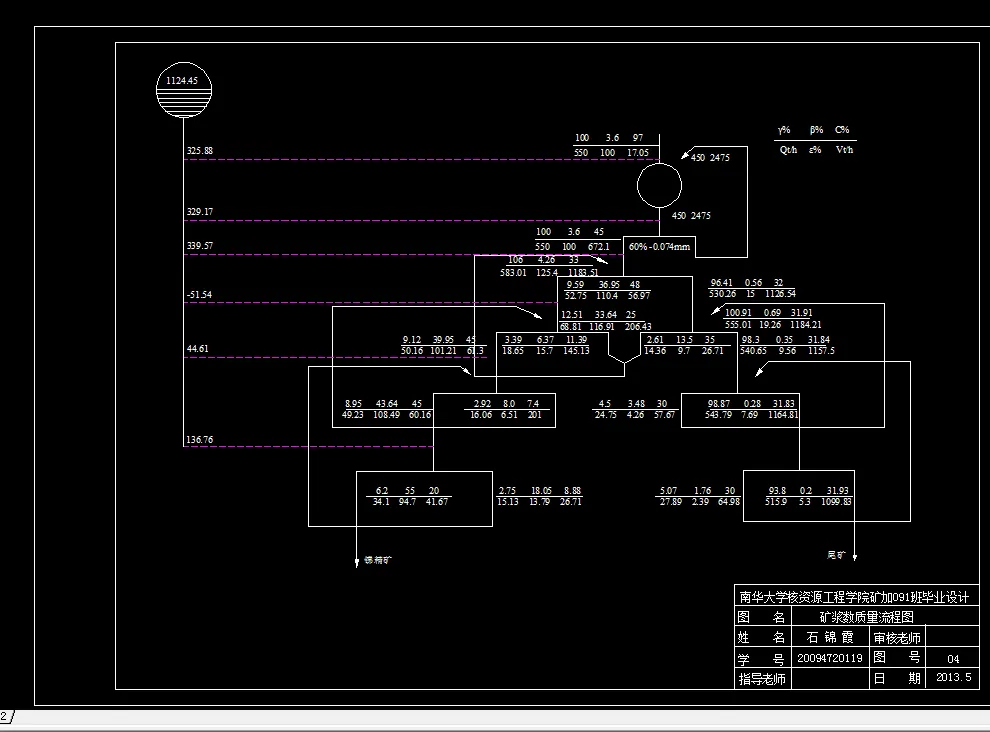Select the 50.16 value
The width and height of the screenshot is (990, 732).
[412, 351]
